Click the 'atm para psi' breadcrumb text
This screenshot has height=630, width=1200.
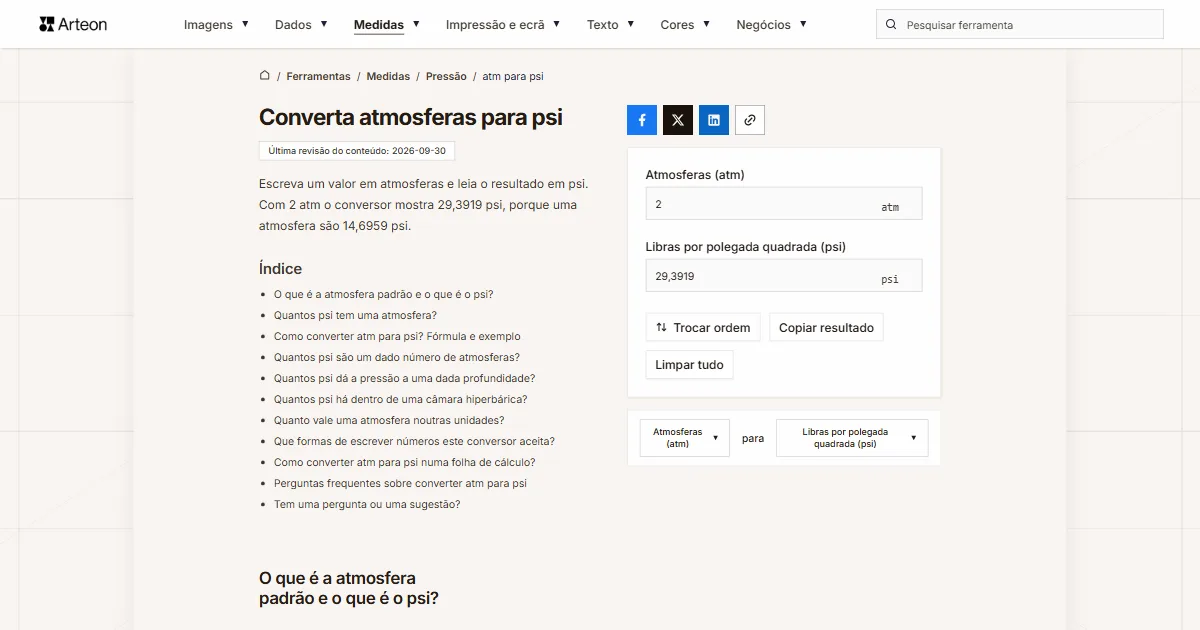[x=513, y=76]
